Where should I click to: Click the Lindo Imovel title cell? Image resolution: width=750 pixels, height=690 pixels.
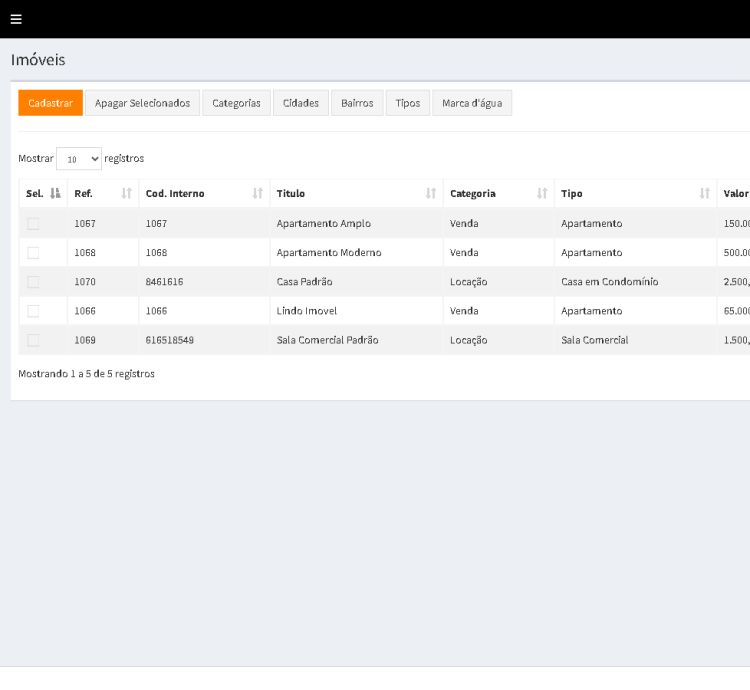[307, 311]
